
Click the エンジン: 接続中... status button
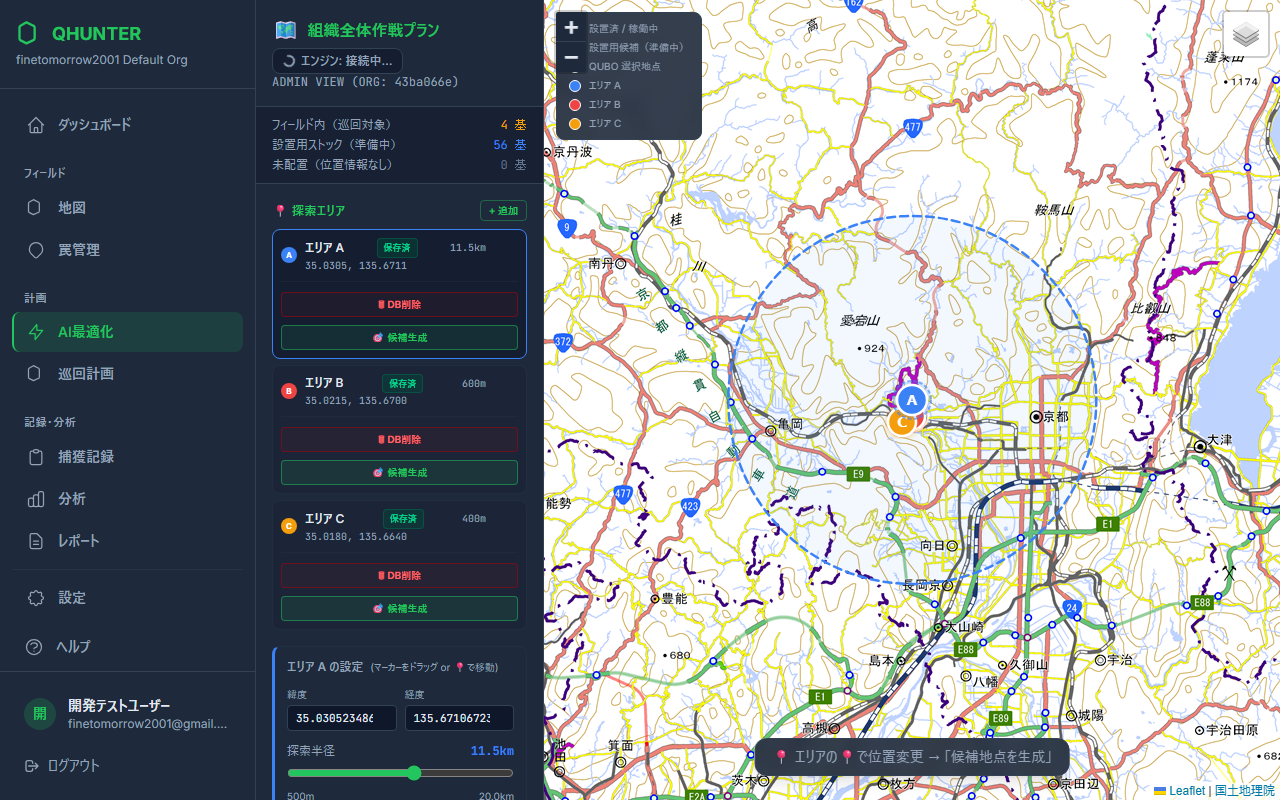(337, 61)
